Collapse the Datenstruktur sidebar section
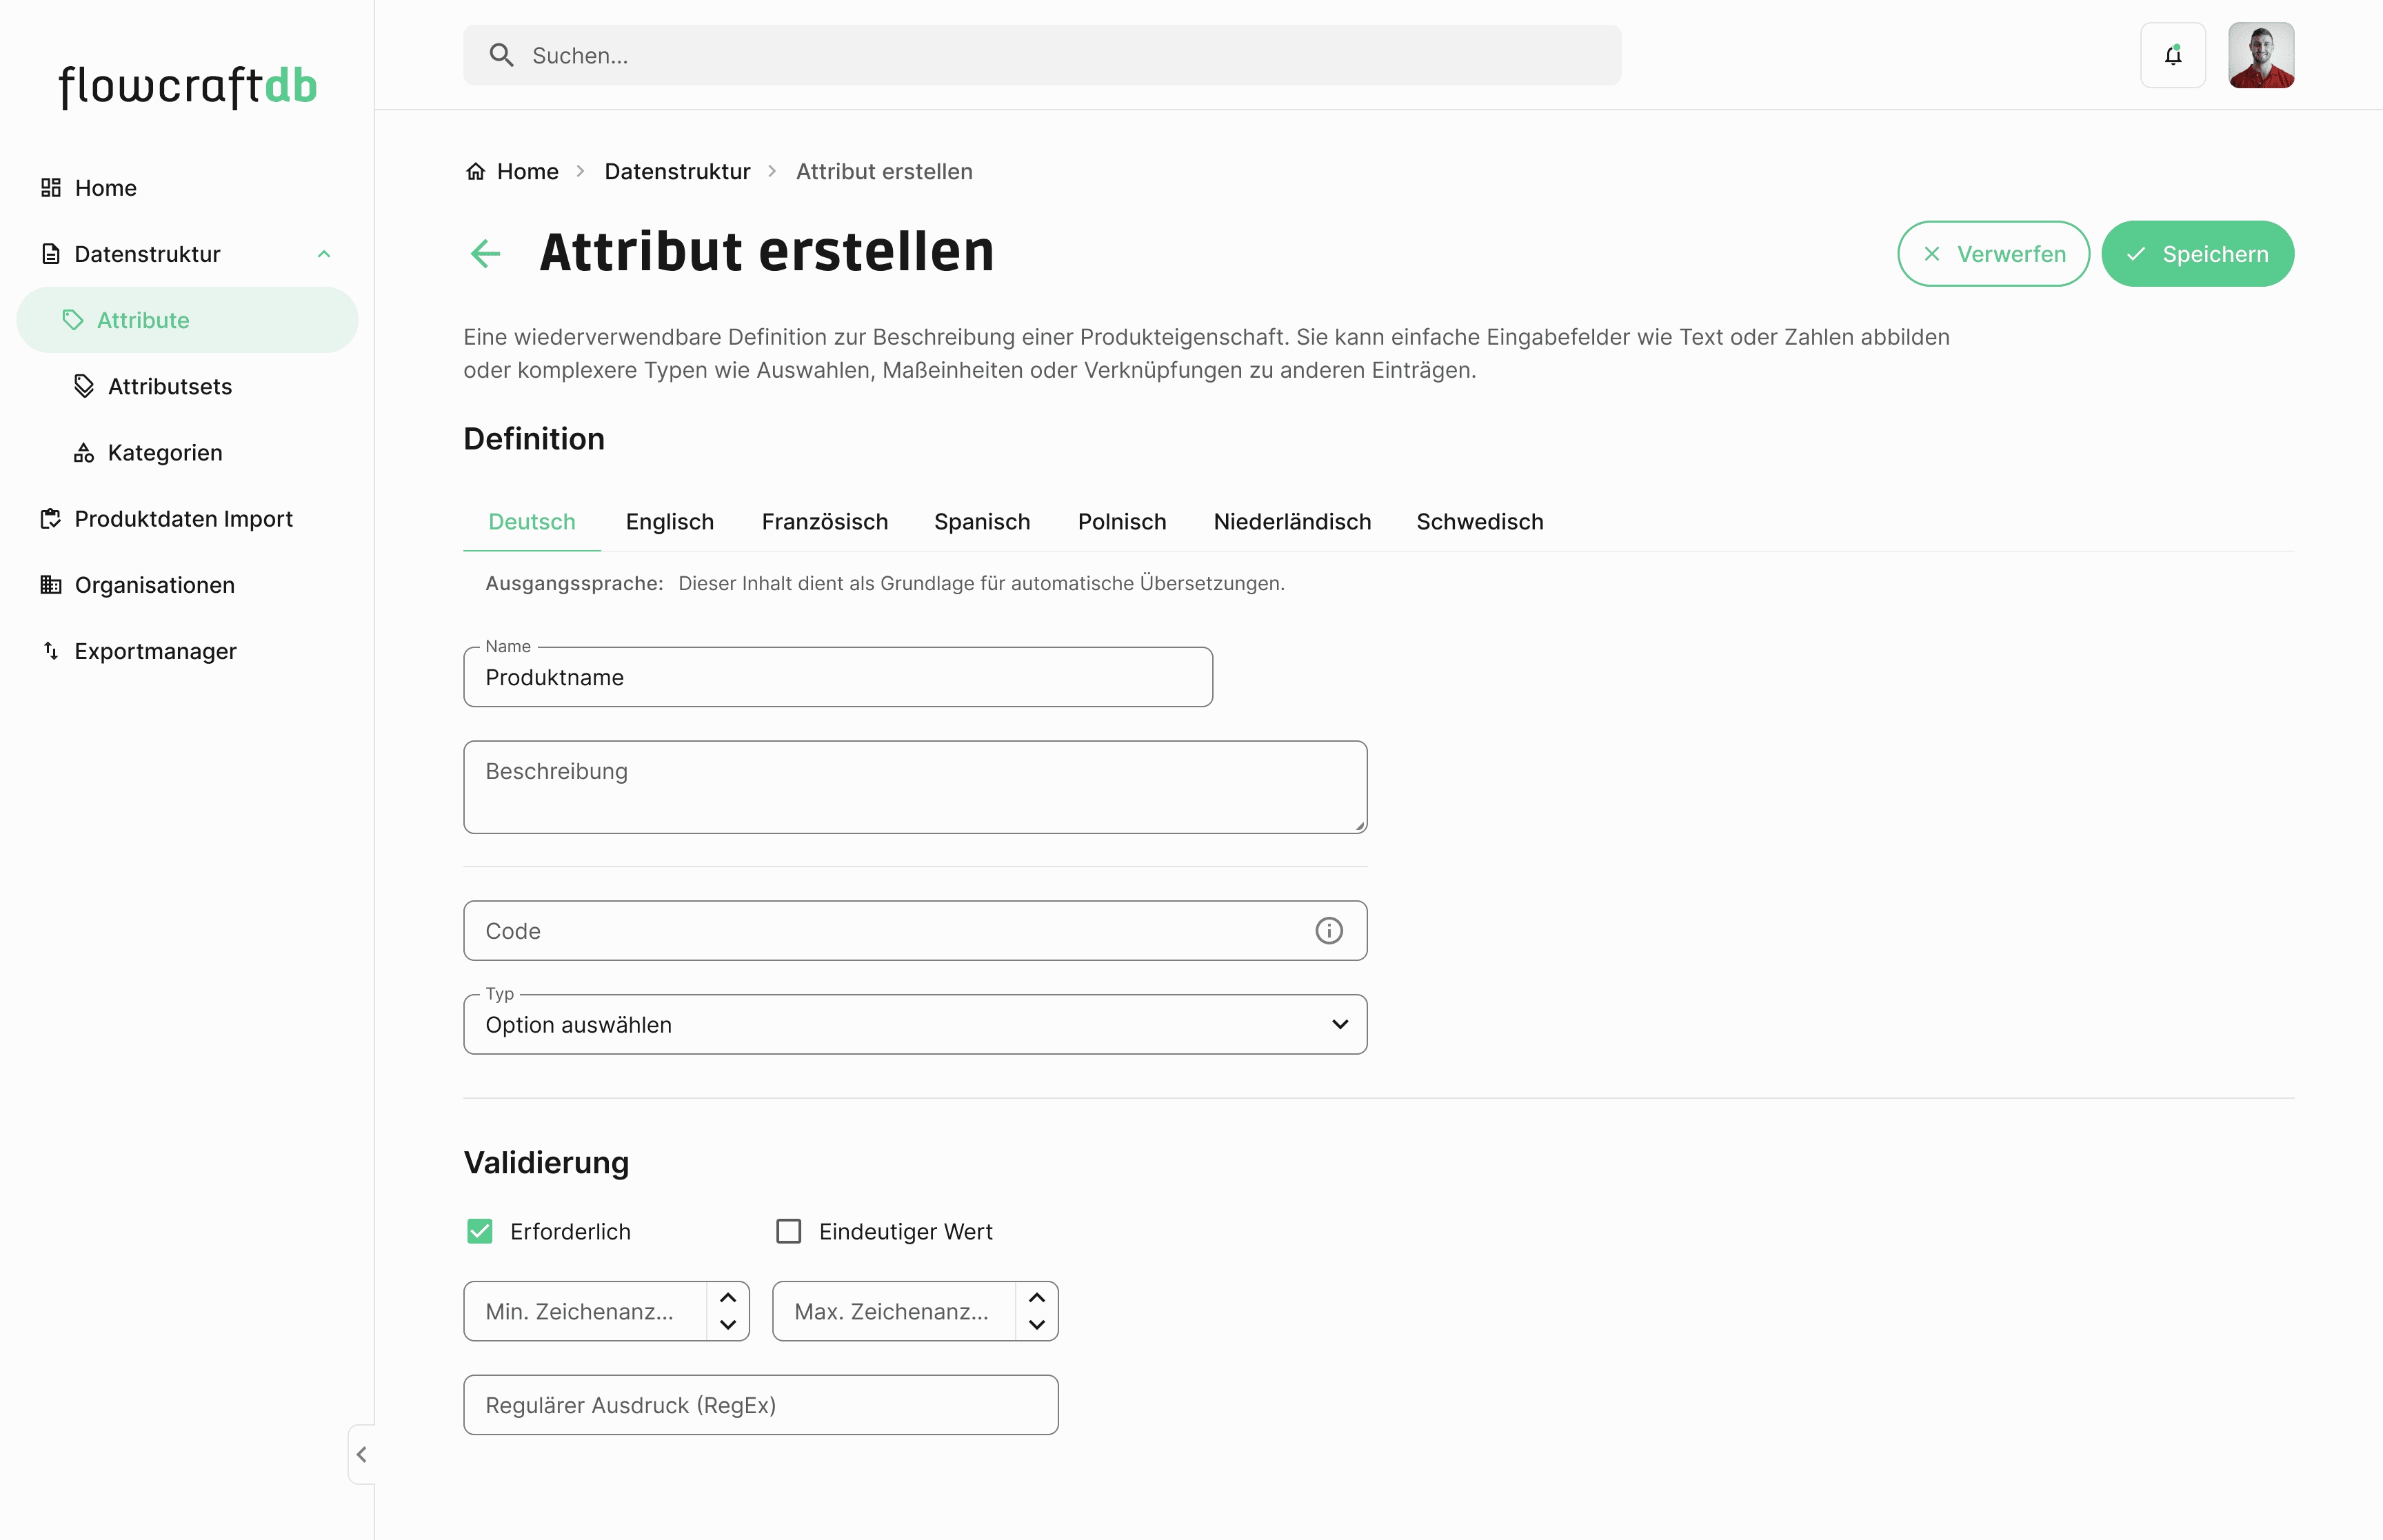 [x=324, y=254]
